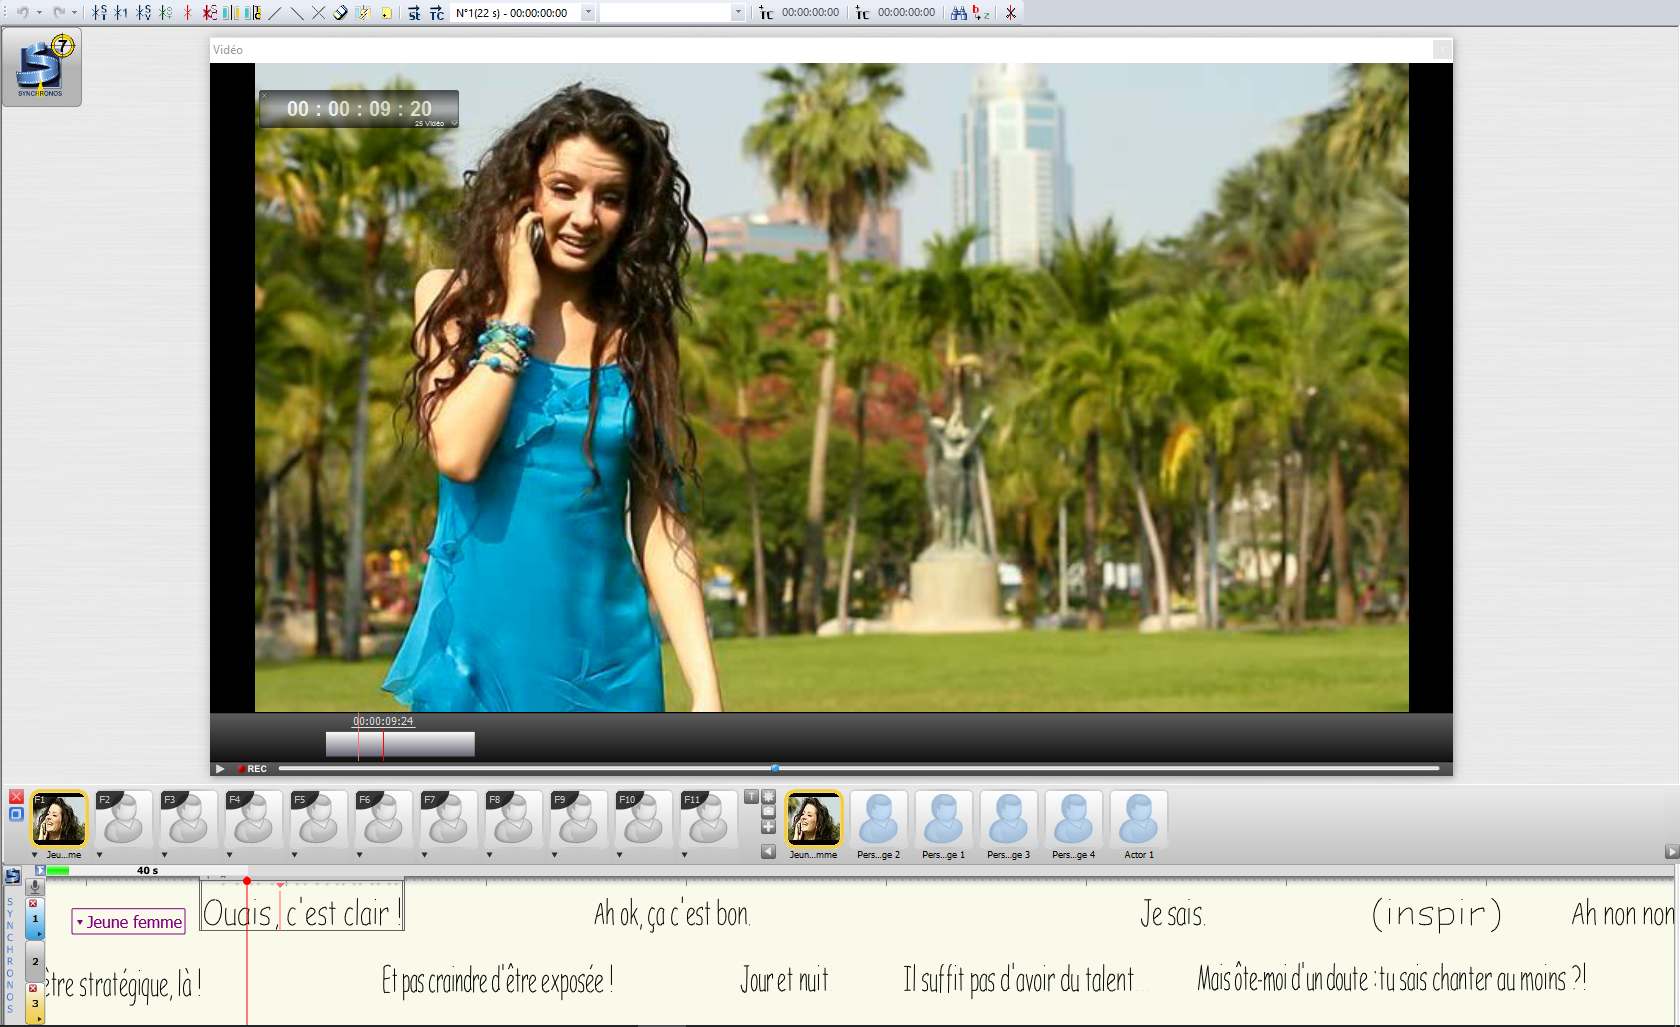Click the yellow note icon in toolbar
The width and height of the screenshot is (1680, 1027).
[x=386, y=13]
